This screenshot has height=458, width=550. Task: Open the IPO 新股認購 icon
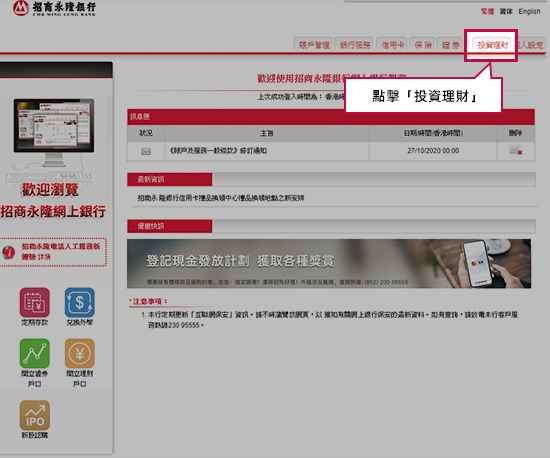(34, 415)
